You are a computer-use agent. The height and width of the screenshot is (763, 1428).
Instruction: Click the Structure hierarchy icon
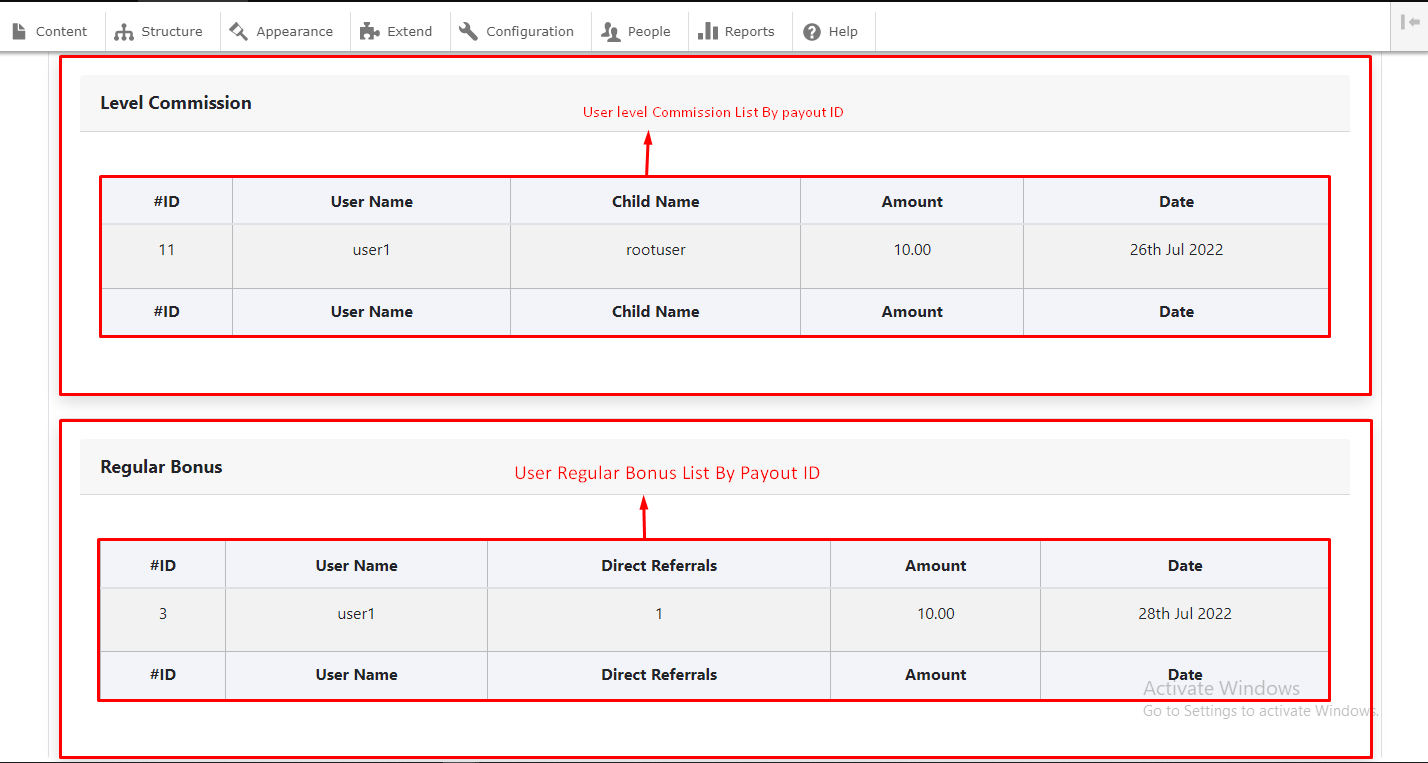[x=124, y=32]
